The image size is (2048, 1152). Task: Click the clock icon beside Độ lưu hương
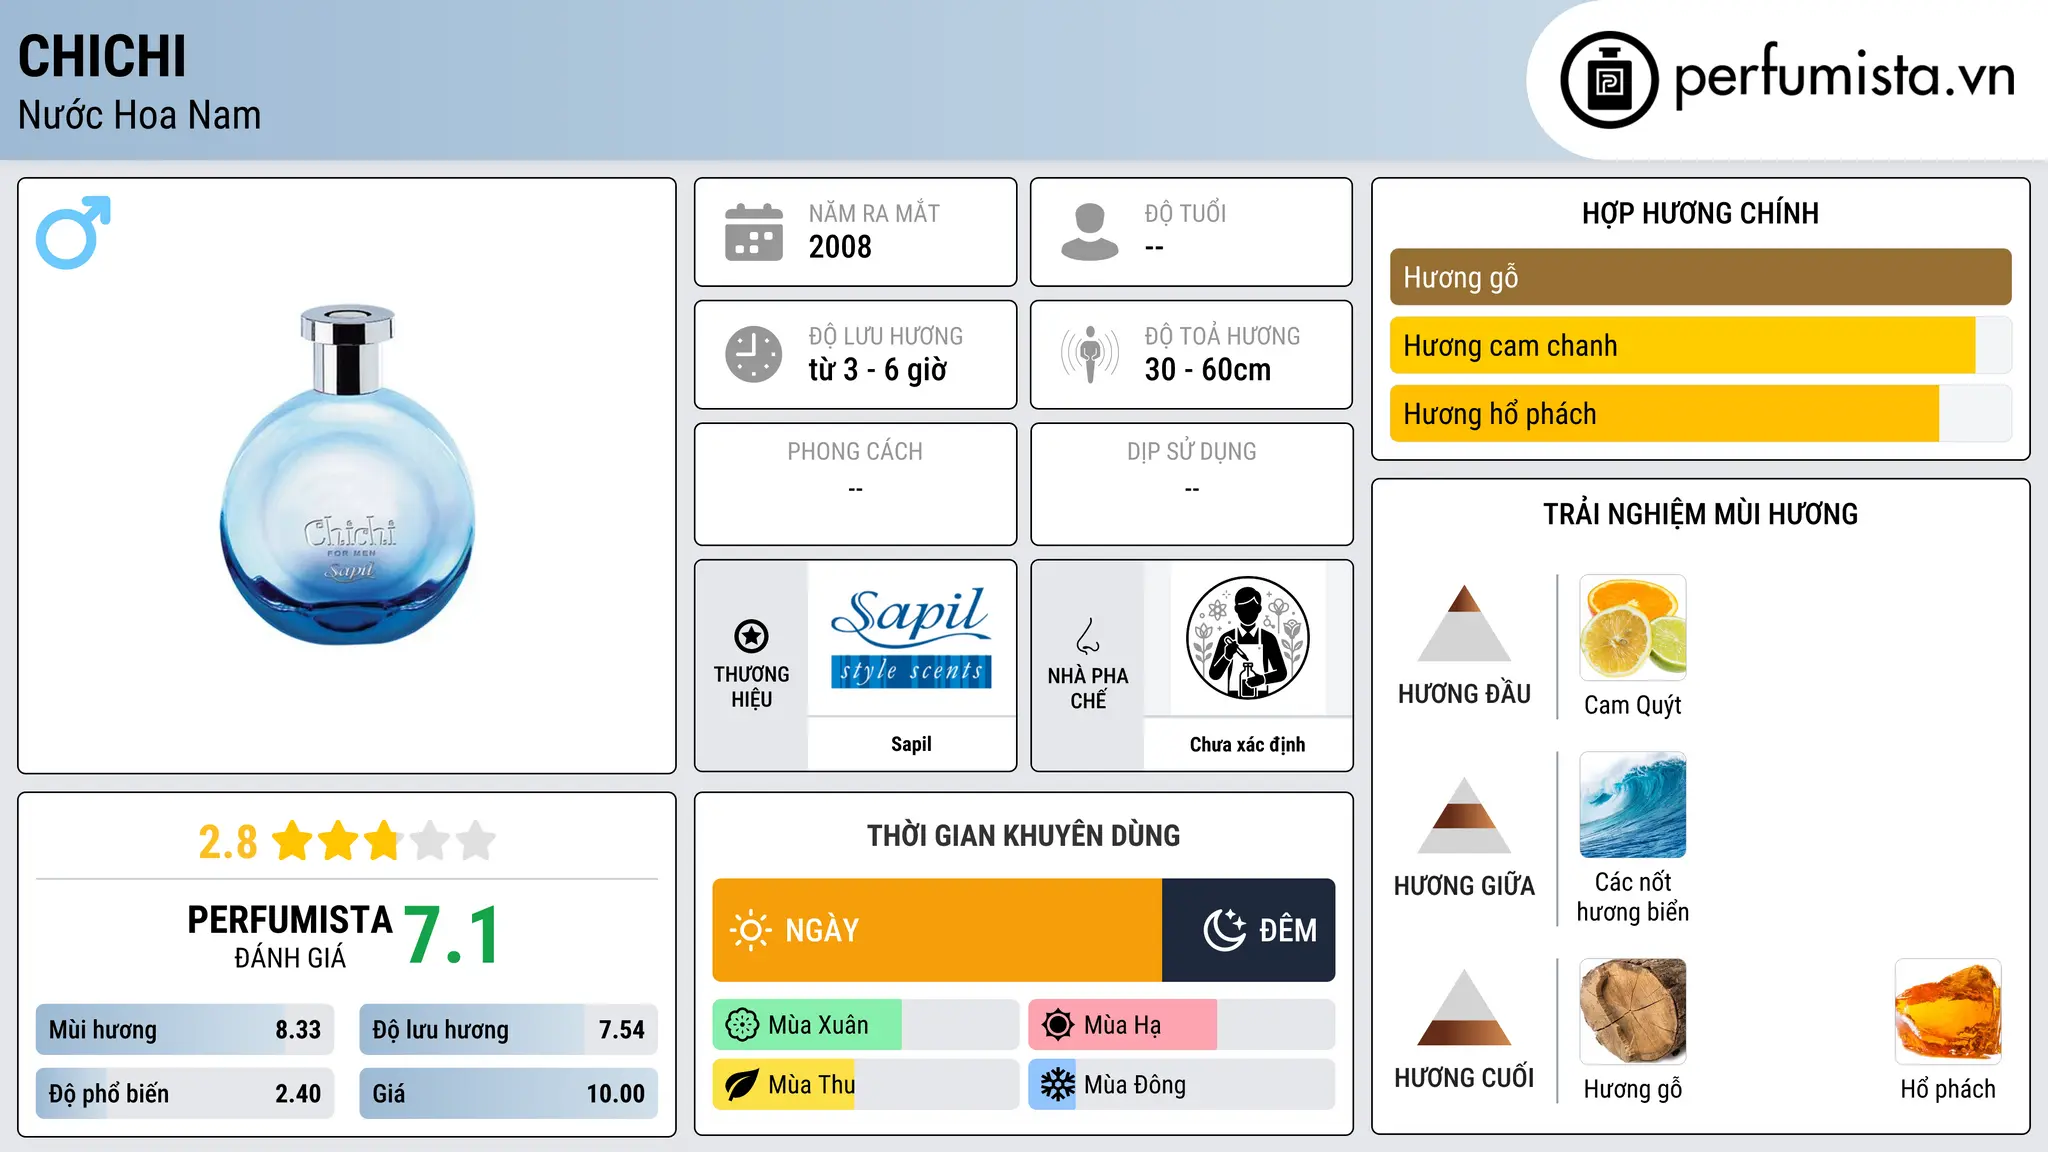click(x=754, y=354)
